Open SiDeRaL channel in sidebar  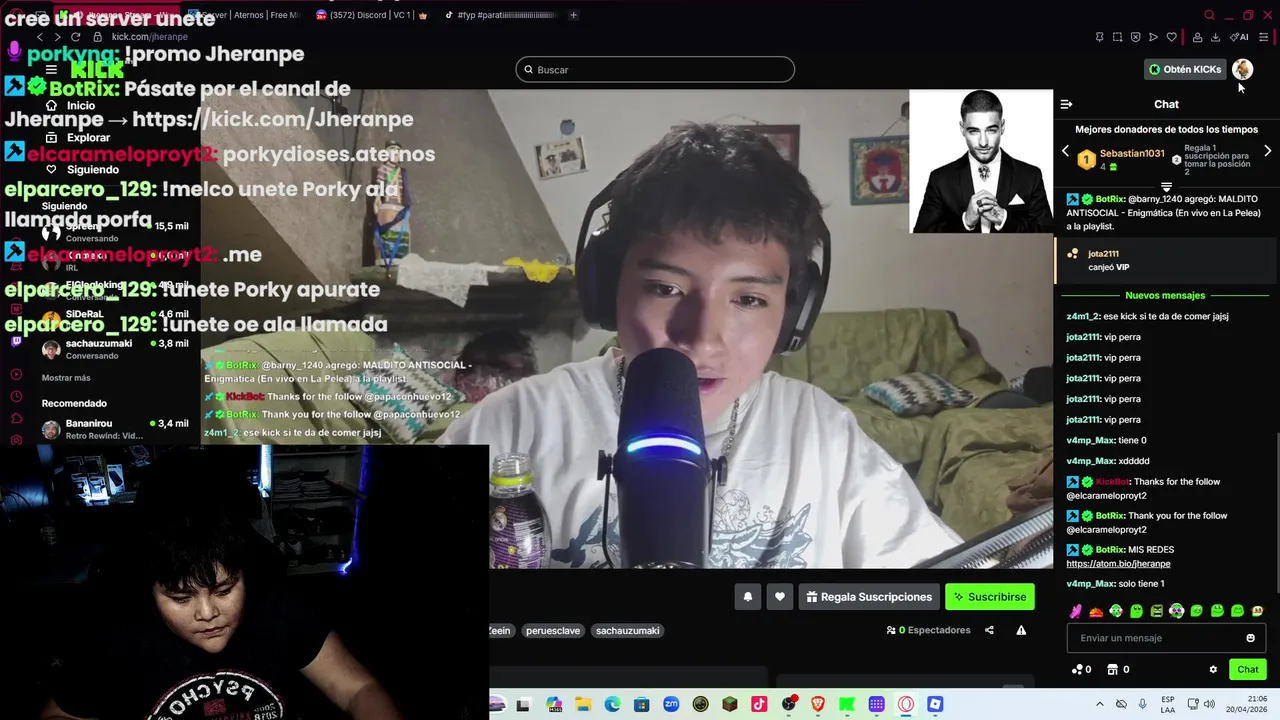click(115, 319)
